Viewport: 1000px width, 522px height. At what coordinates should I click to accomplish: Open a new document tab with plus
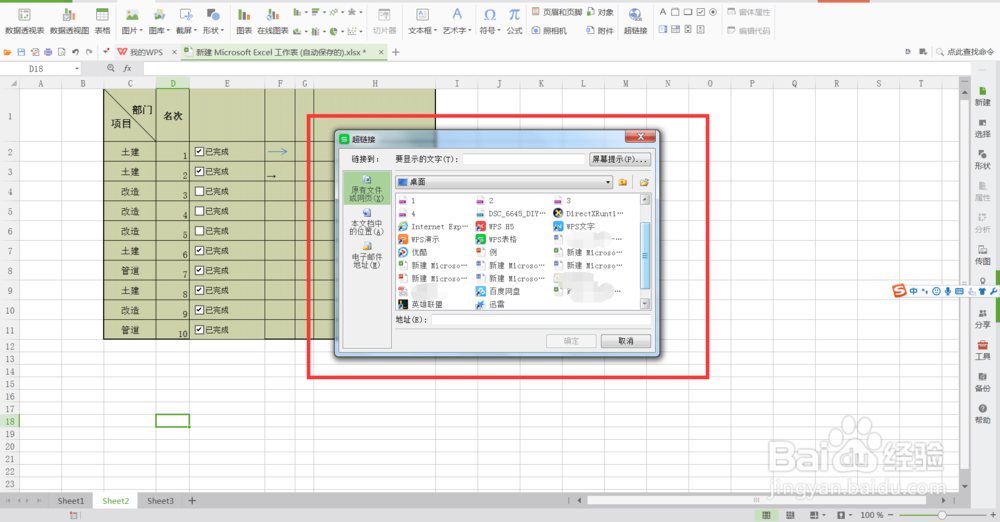point(395,52)
